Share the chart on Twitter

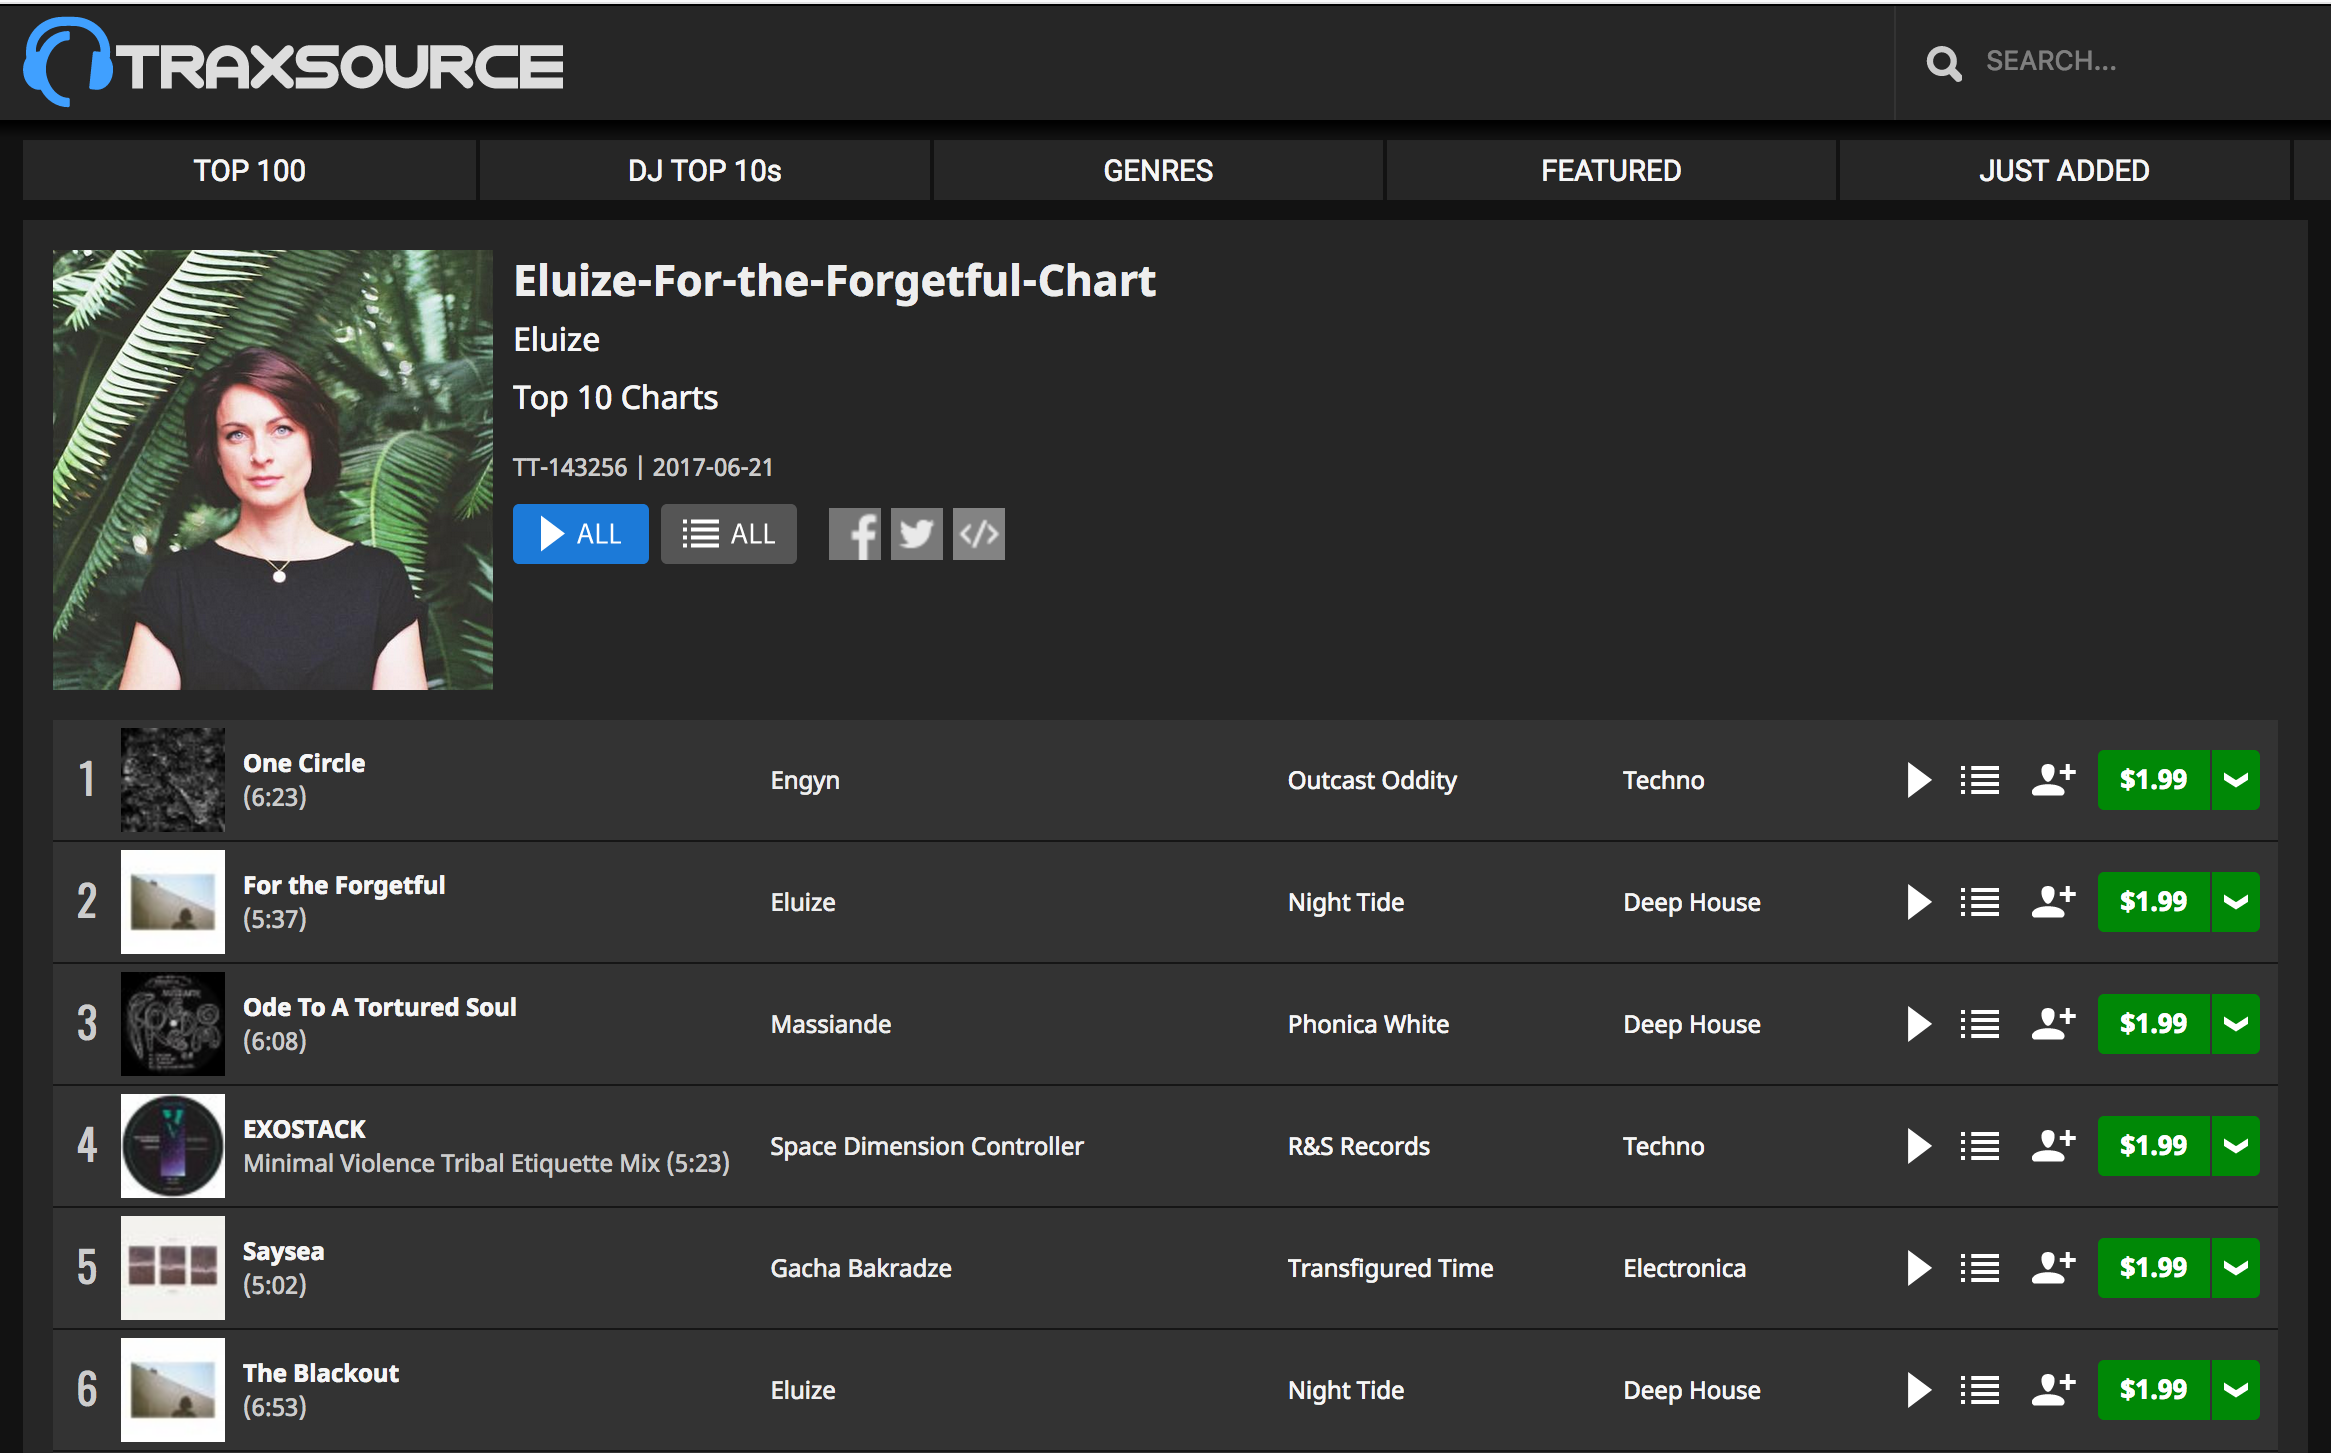916,534
